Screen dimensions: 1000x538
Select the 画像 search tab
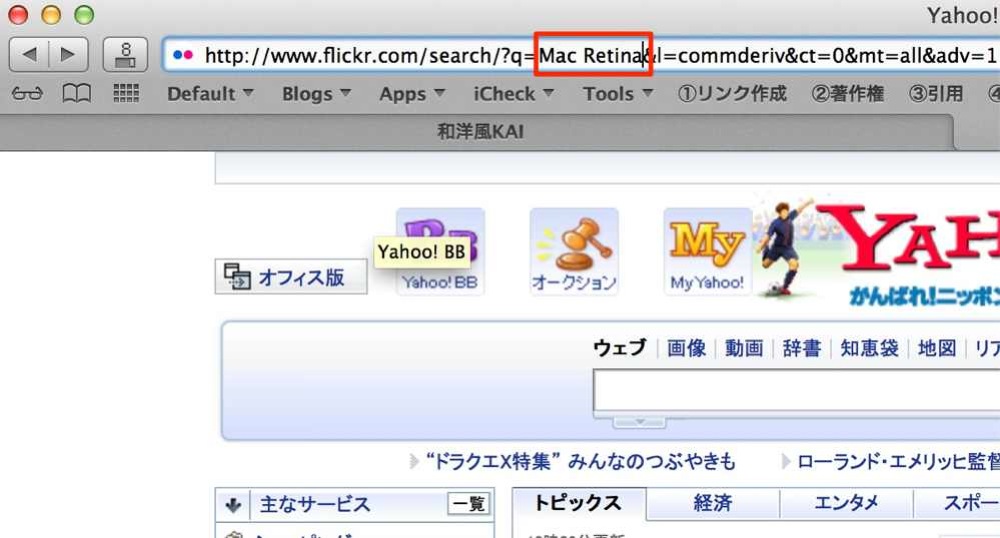(x=686, y=348)
